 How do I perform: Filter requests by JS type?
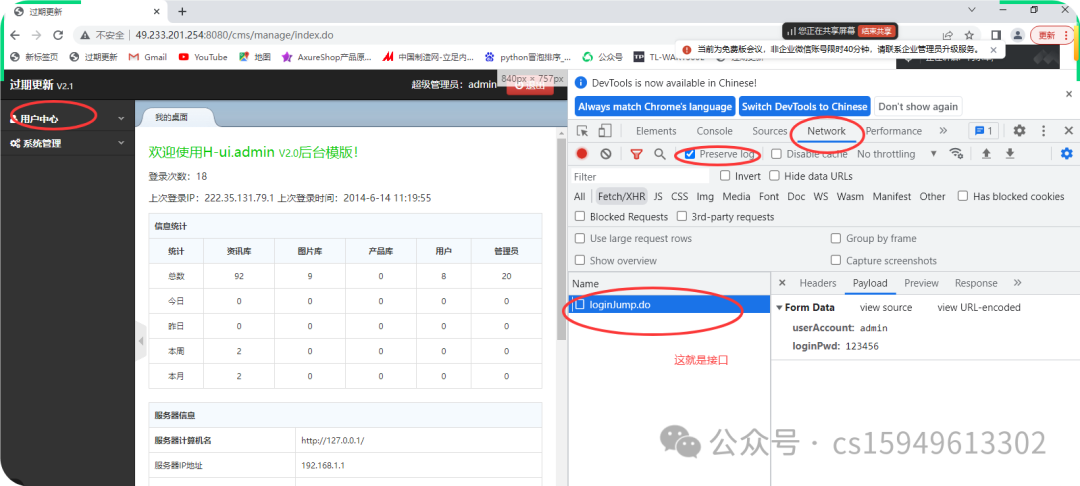click(658, 196)
